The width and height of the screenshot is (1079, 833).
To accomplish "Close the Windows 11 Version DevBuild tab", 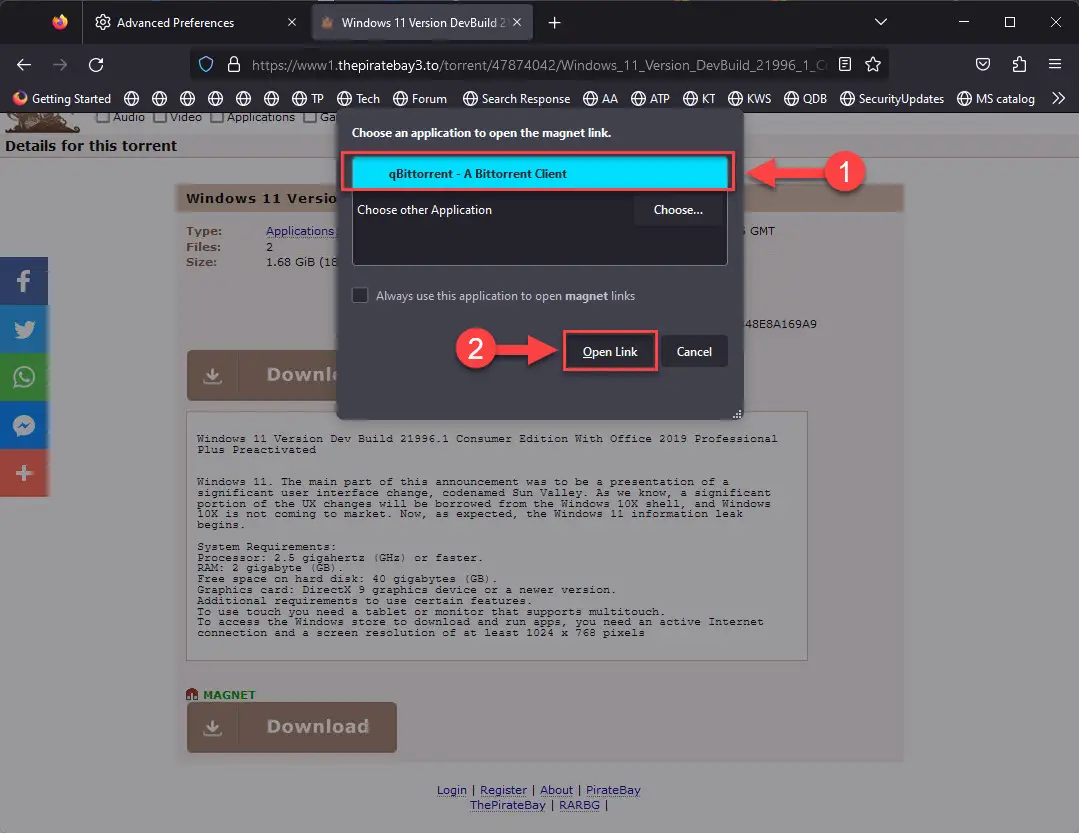I will pos(517,22).
